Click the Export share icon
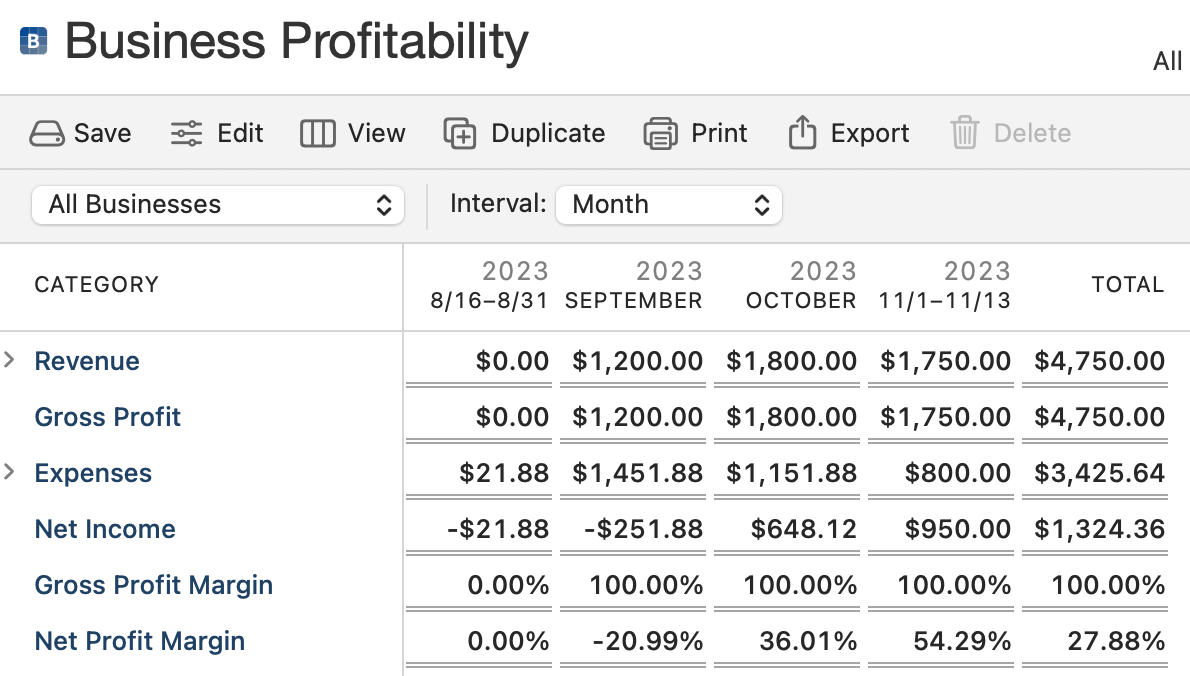 tap(803, 134)
